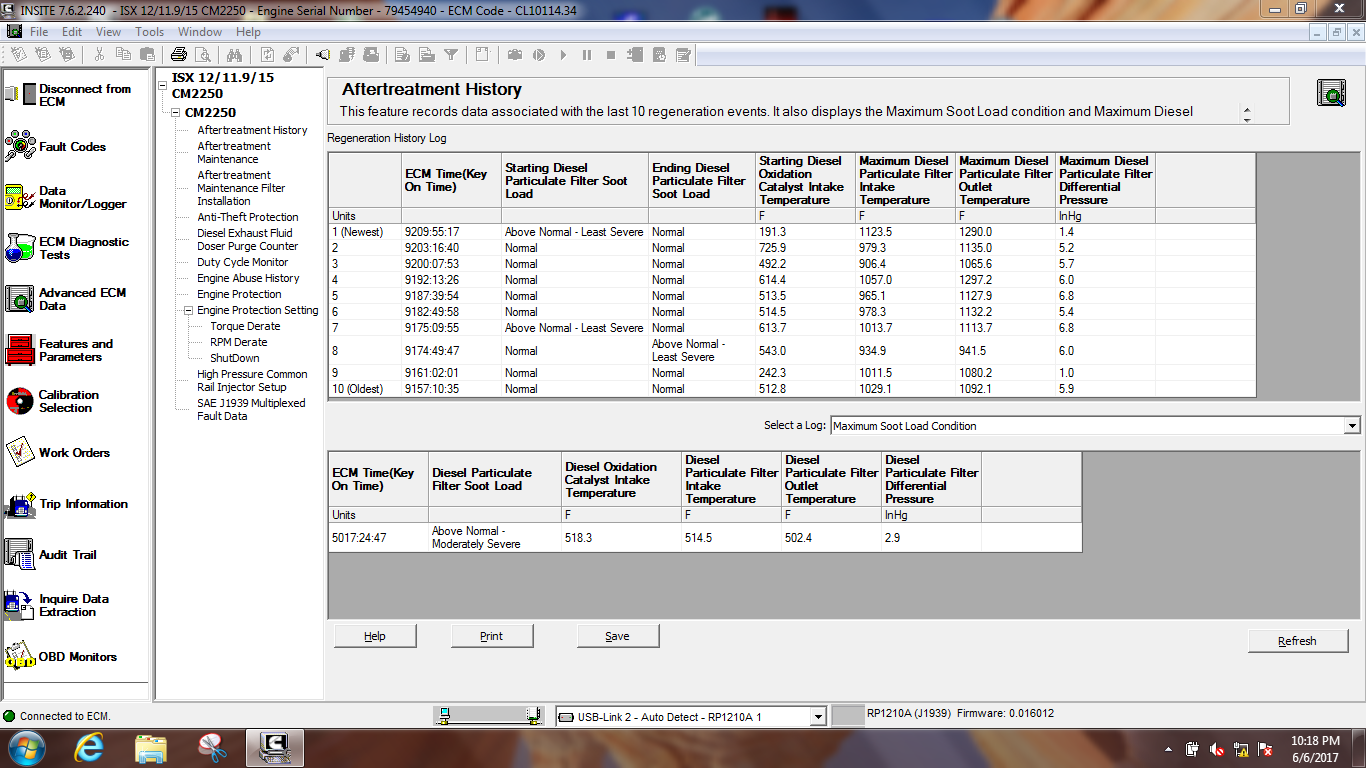
Task: Click the plug Connect to ECM toolbar icon
Action: tap(323, 54)
